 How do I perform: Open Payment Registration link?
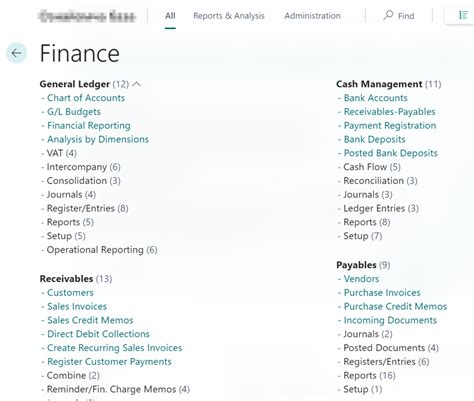pyautogui.click(x=390, y=126)
